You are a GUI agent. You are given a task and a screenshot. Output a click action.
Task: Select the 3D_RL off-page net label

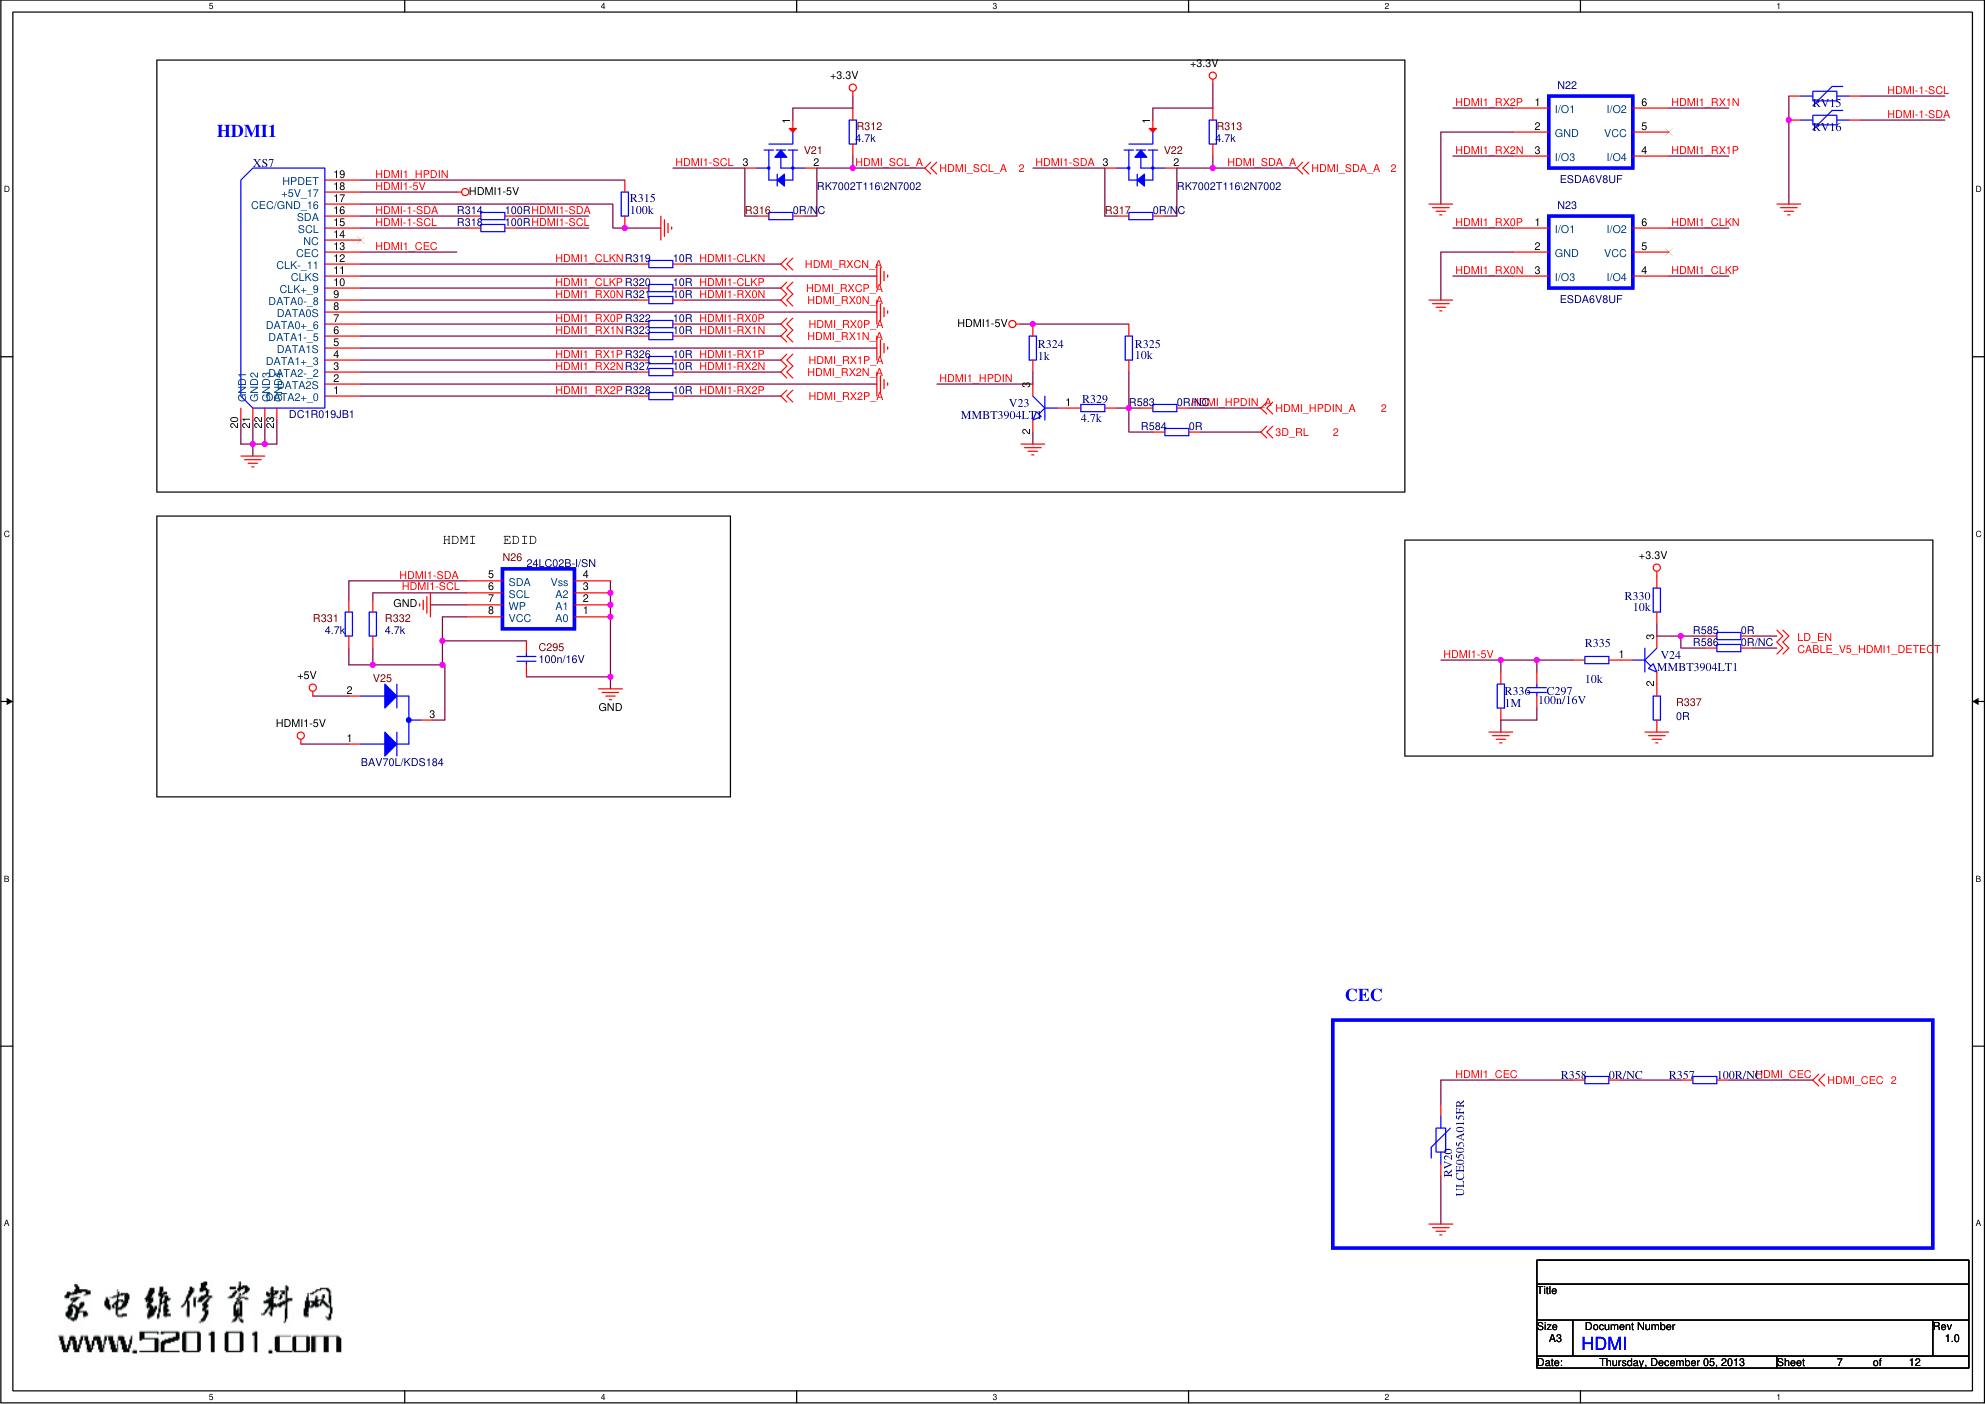1291,432
